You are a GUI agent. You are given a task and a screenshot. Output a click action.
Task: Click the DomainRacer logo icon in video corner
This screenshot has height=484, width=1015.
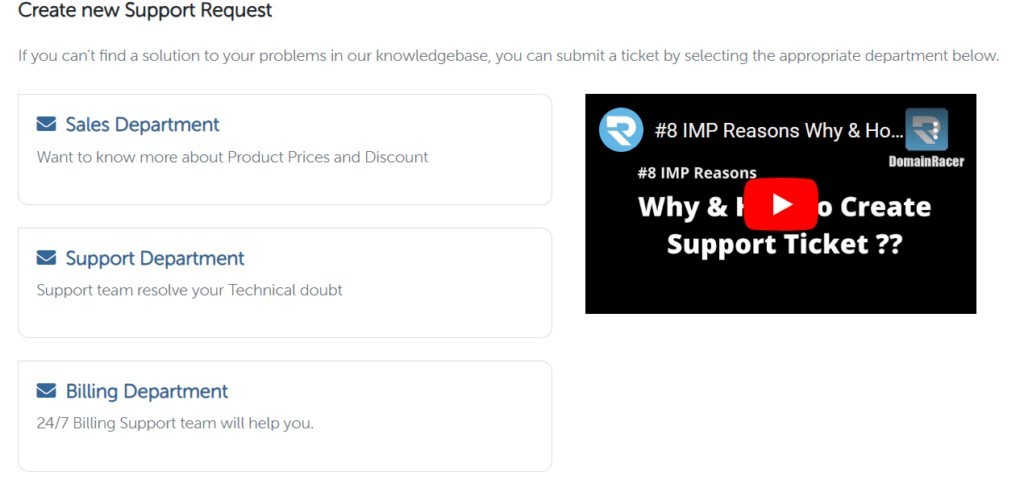coord(926,129)
